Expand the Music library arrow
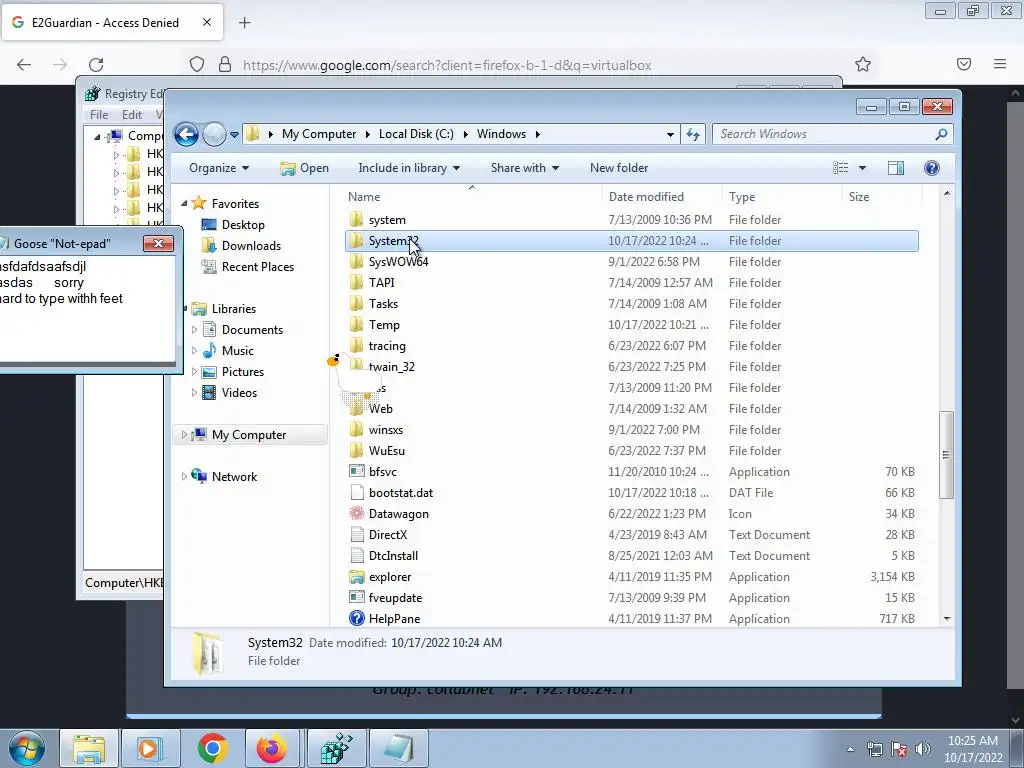Screen dimensions: 1024x768 (194, 351)
